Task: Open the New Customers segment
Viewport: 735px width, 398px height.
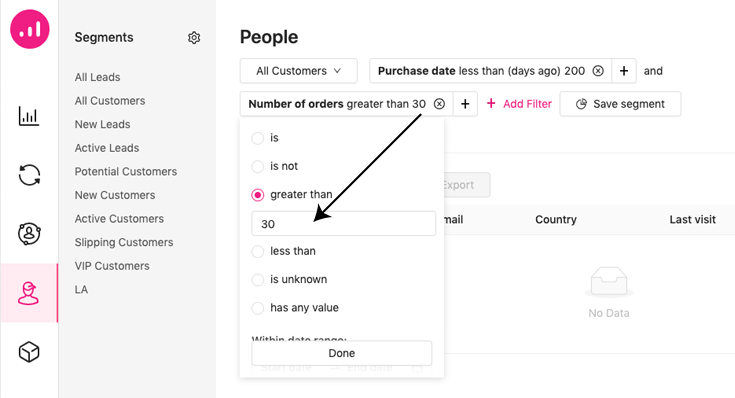Action: 115,195
